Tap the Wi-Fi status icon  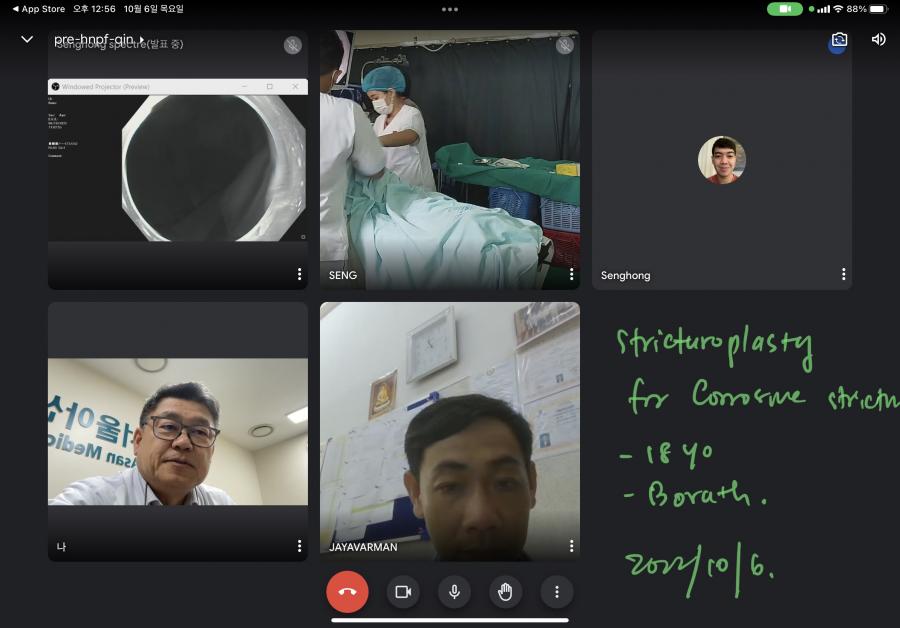point(838,9)
